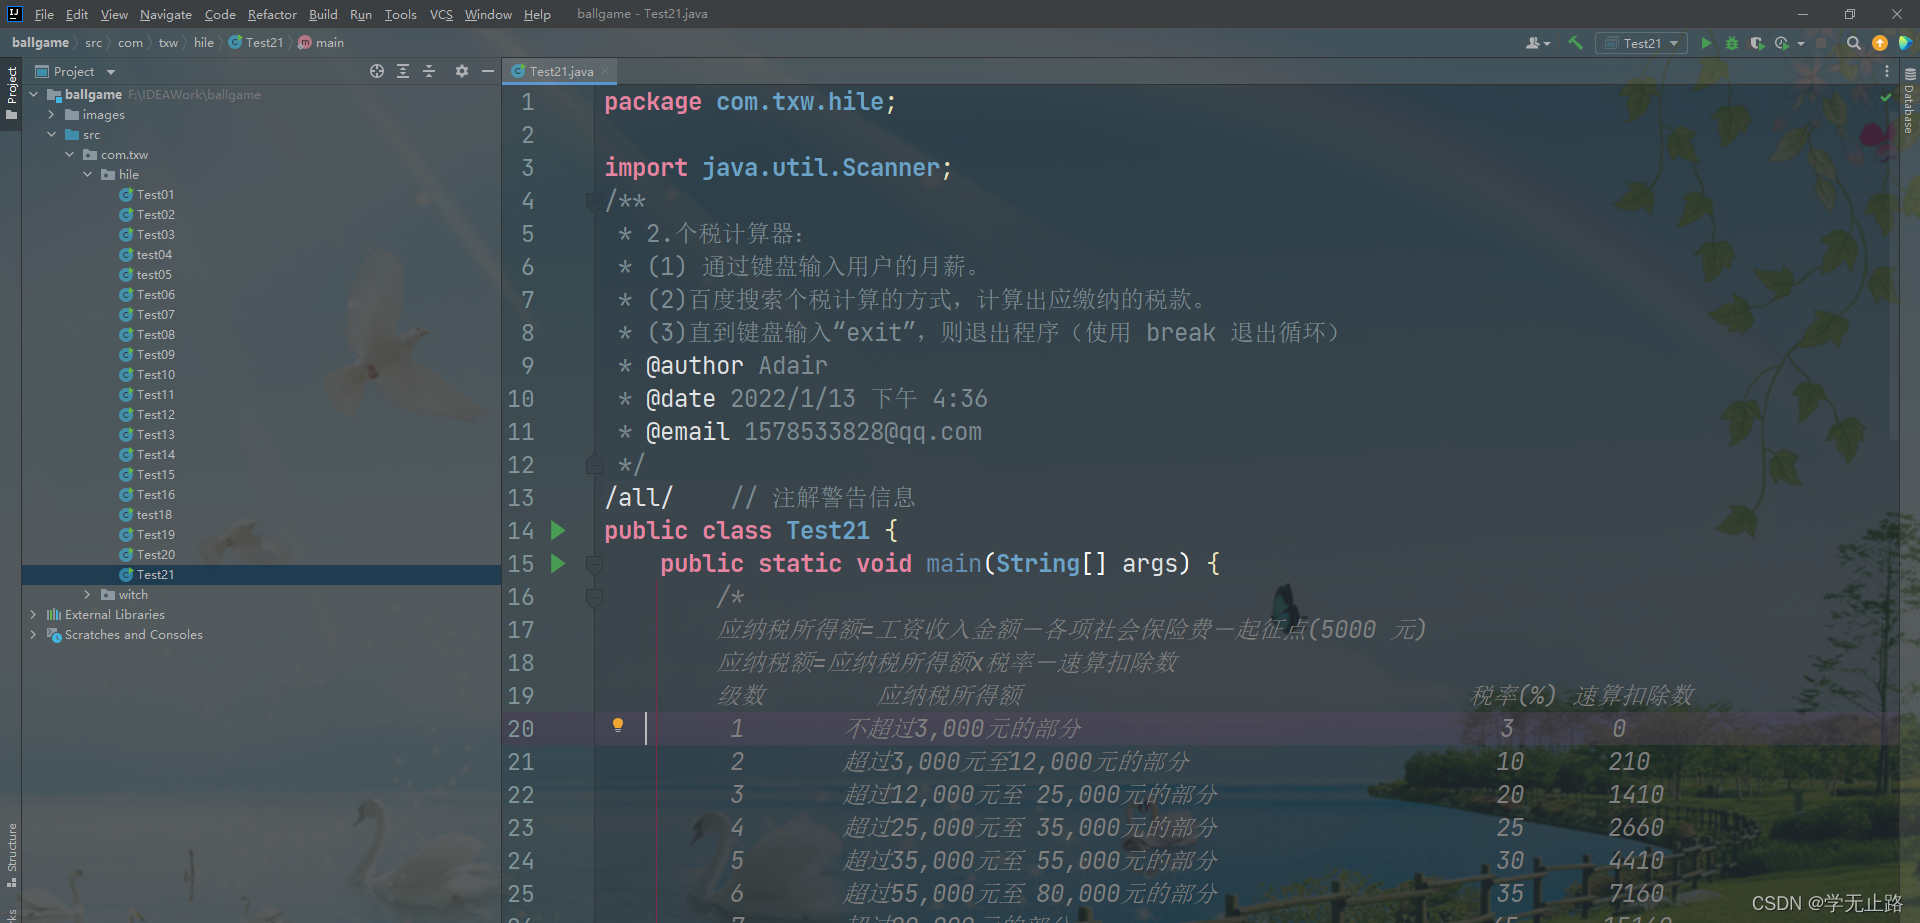Open the user account icon in toolbar

[x=1538, y=43]
